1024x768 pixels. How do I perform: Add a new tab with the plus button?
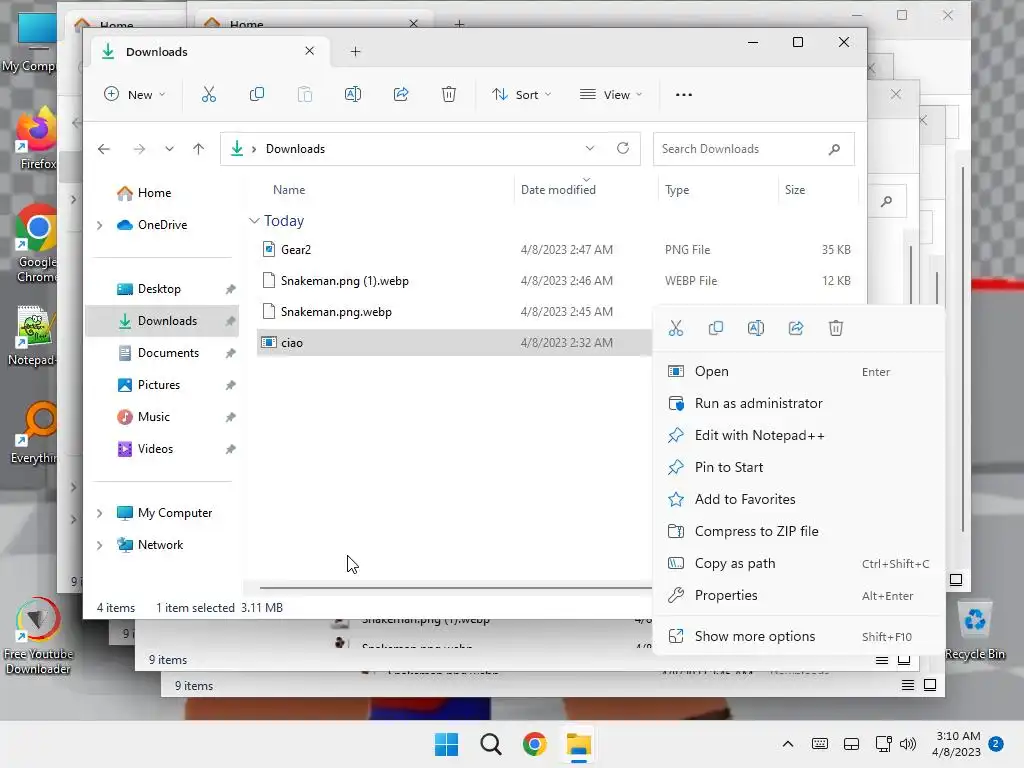(x=355, y=52)
